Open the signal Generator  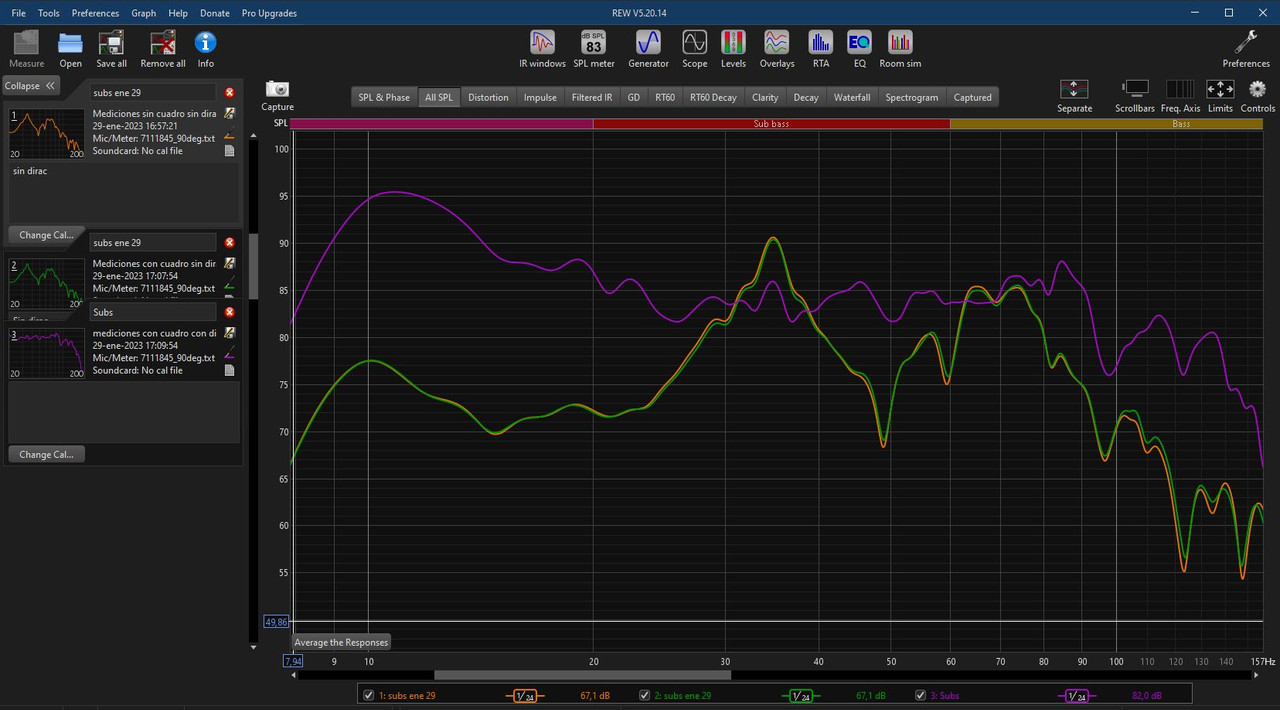click(x=648, y=49)
